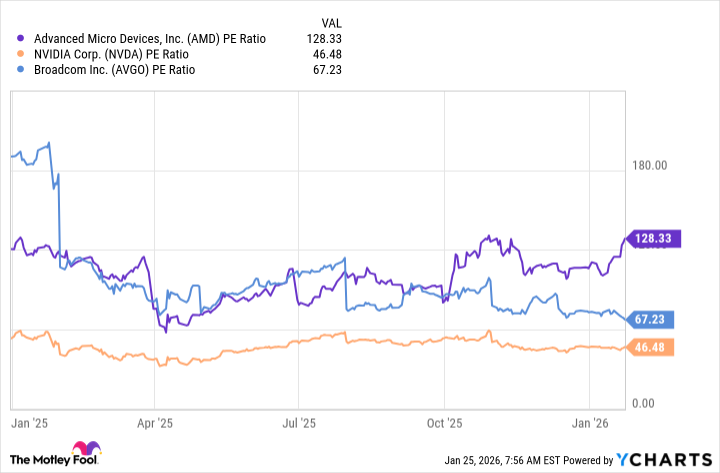Click the Jan '25 x-axis label
Image resolution: width=720 pixels, height=473 pixels.
[x=30, y=423]
